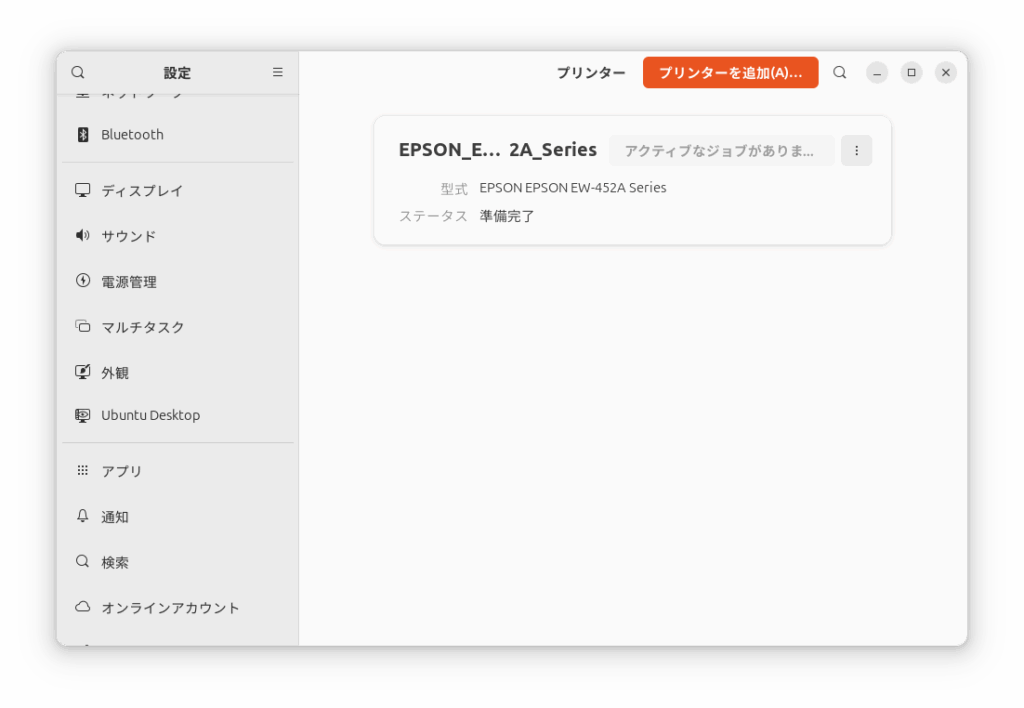Viewport: 1024px width, 708px height.
Task: Click the search (検索) magnifier icon
Action: 83,561
